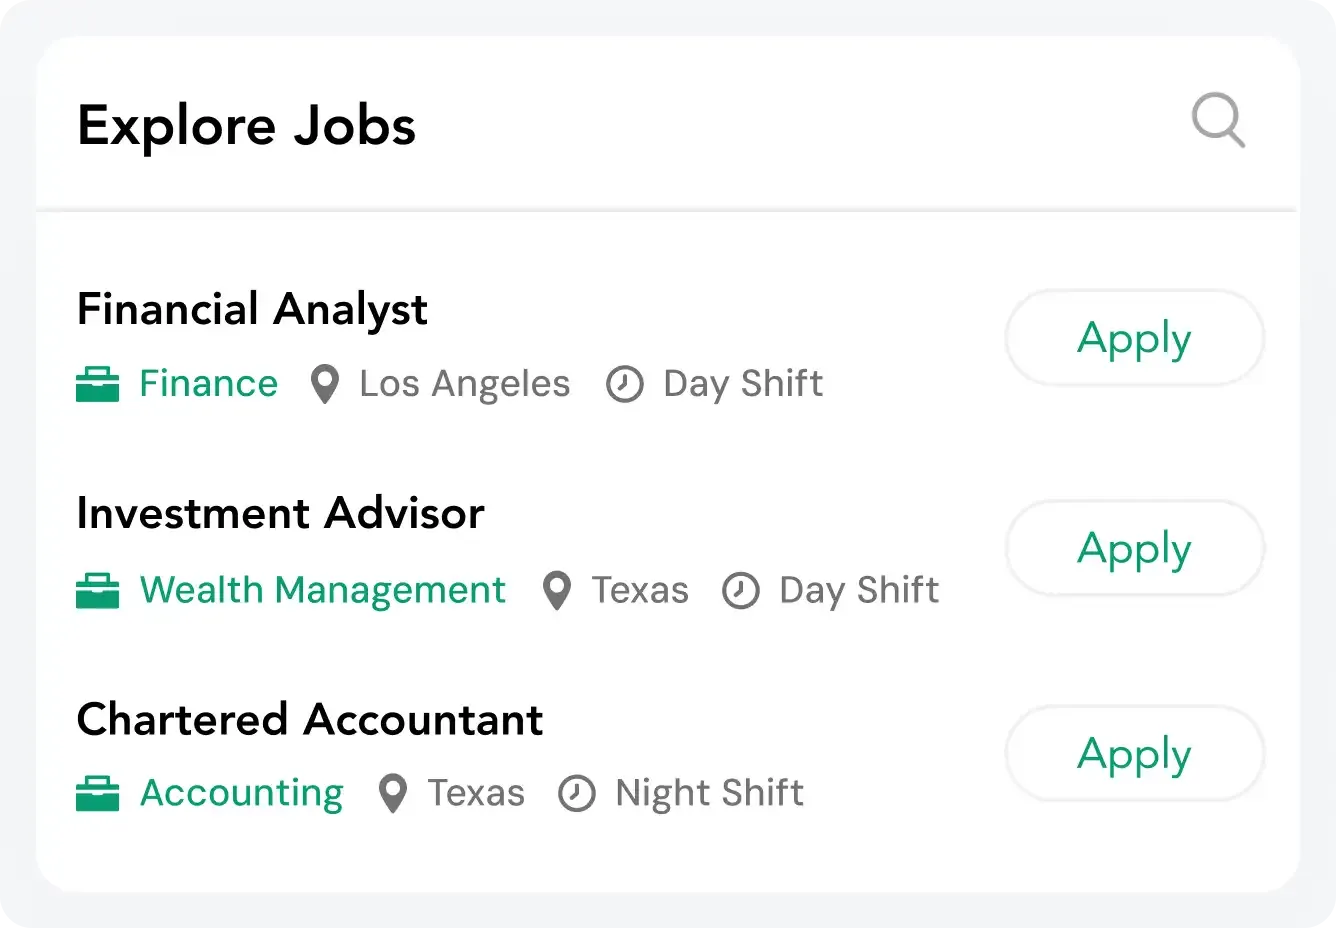Click the location pin on Chartered Accountant row
1336x928 pixels.
click(392, 793)
